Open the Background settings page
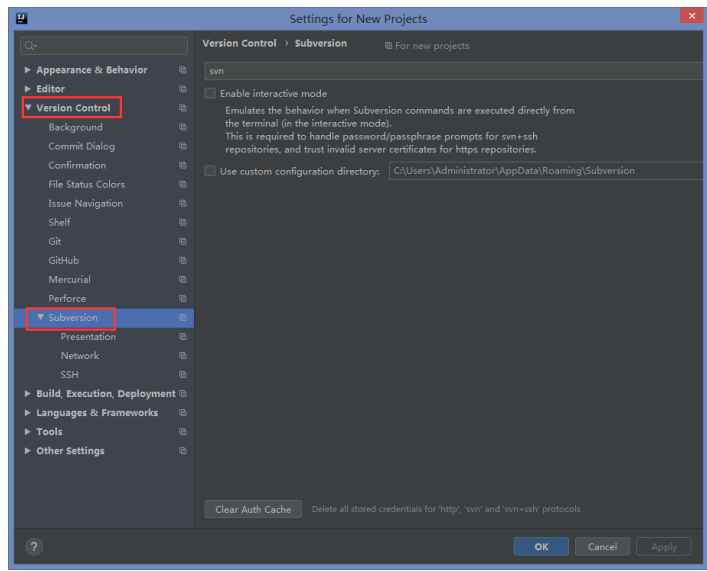The height and width of the screenshot is (571, 707). coord(76,127)
